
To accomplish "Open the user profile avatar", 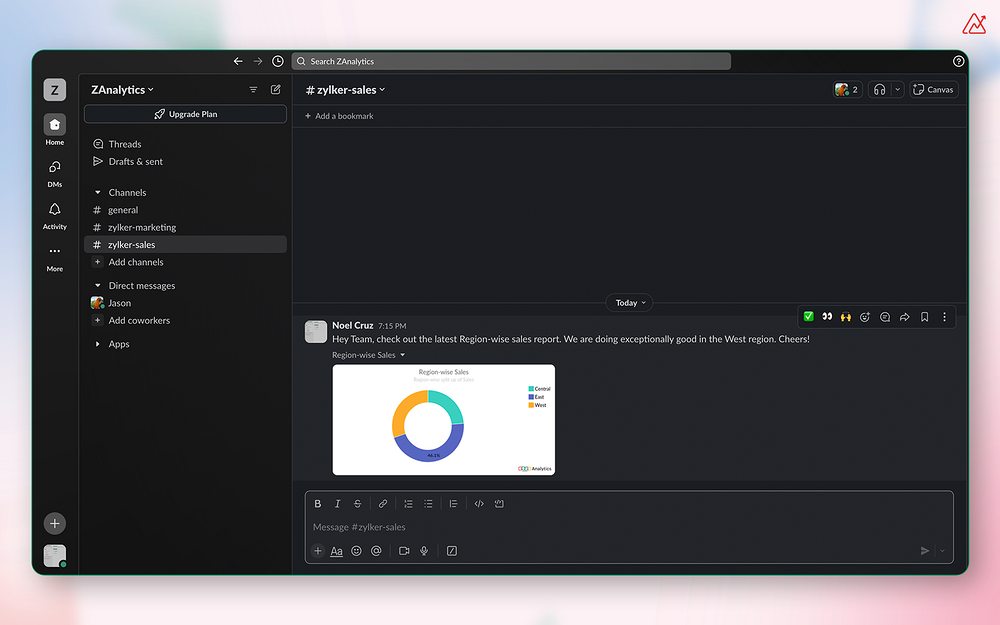I will 55,555.
